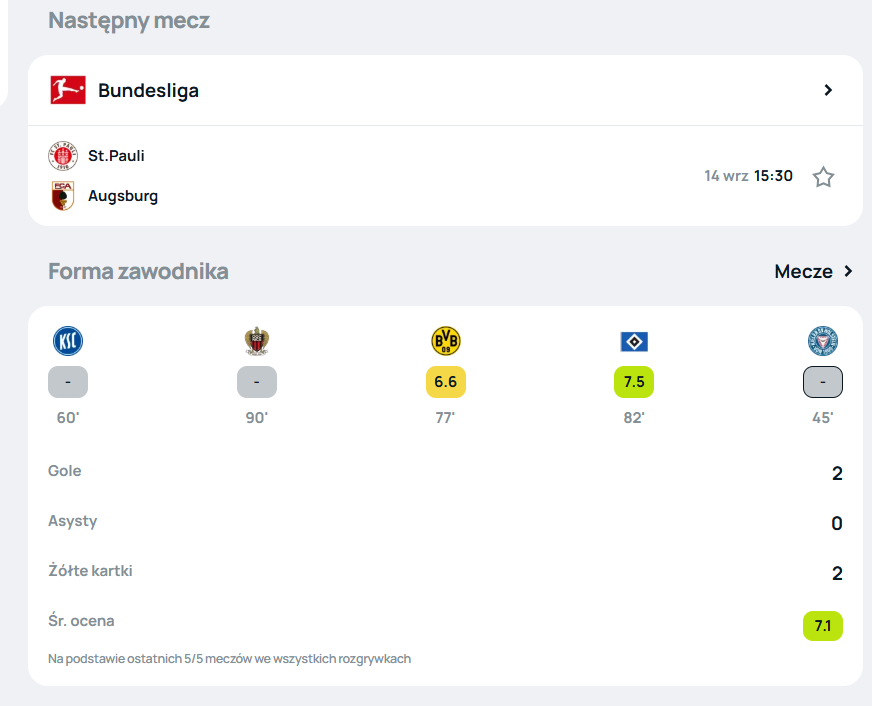The image size is (872, 706).
Task: Expand the Bundesliga row chevron
Action: click(x=828, y=90)
